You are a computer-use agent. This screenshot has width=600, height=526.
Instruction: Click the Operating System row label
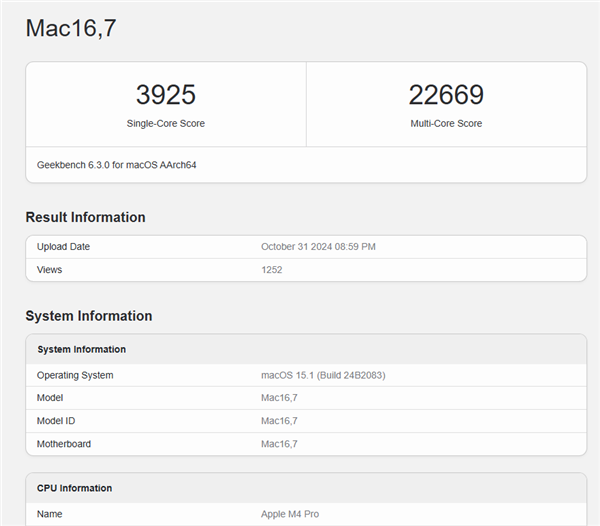point(75,376)
